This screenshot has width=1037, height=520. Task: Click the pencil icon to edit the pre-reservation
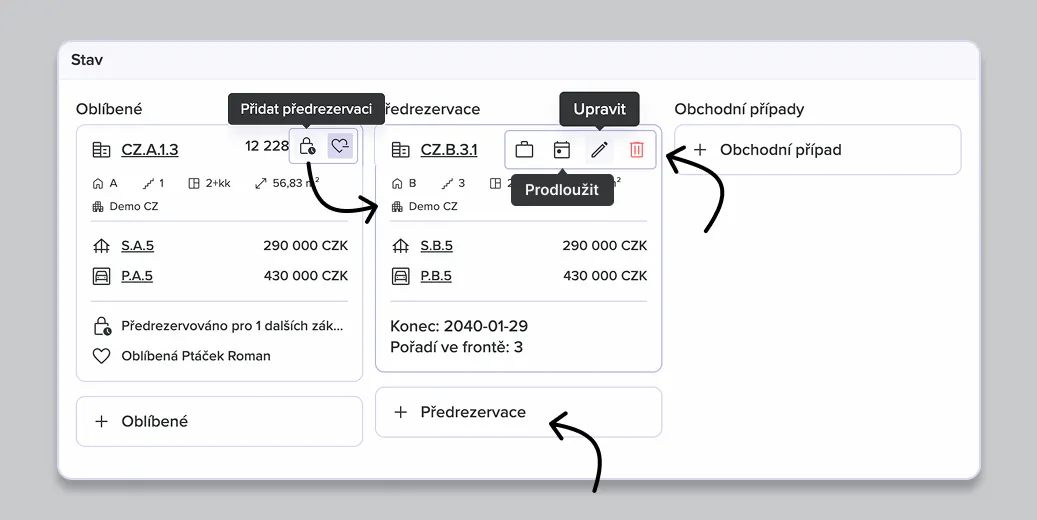pyautogui.click(x=599, y=150)
